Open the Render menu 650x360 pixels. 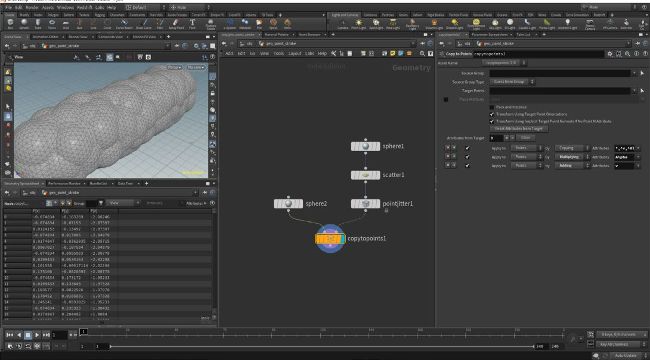[33, 8]
